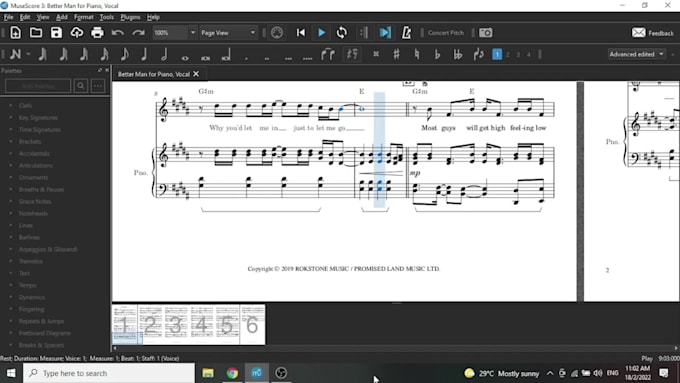Open the zoom level dropdown
This screenshot has height=383, width=680.
coord(193,33)
